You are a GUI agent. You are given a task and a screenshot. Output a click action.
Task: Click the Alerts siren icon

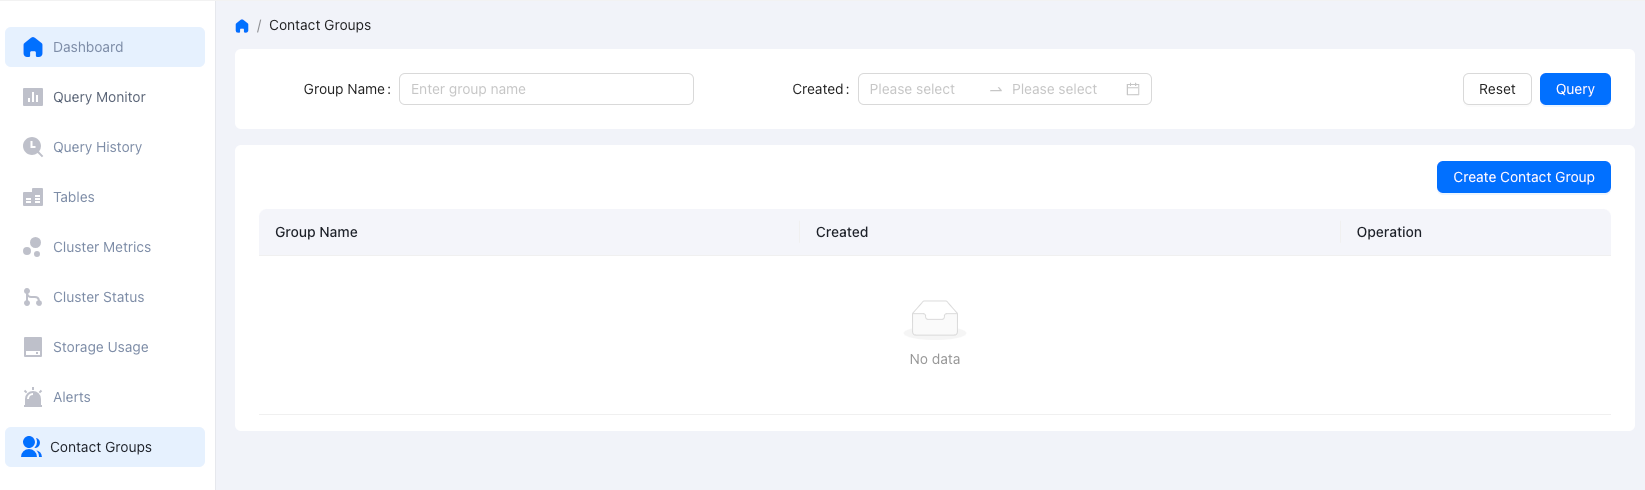[x=33, y=397]
